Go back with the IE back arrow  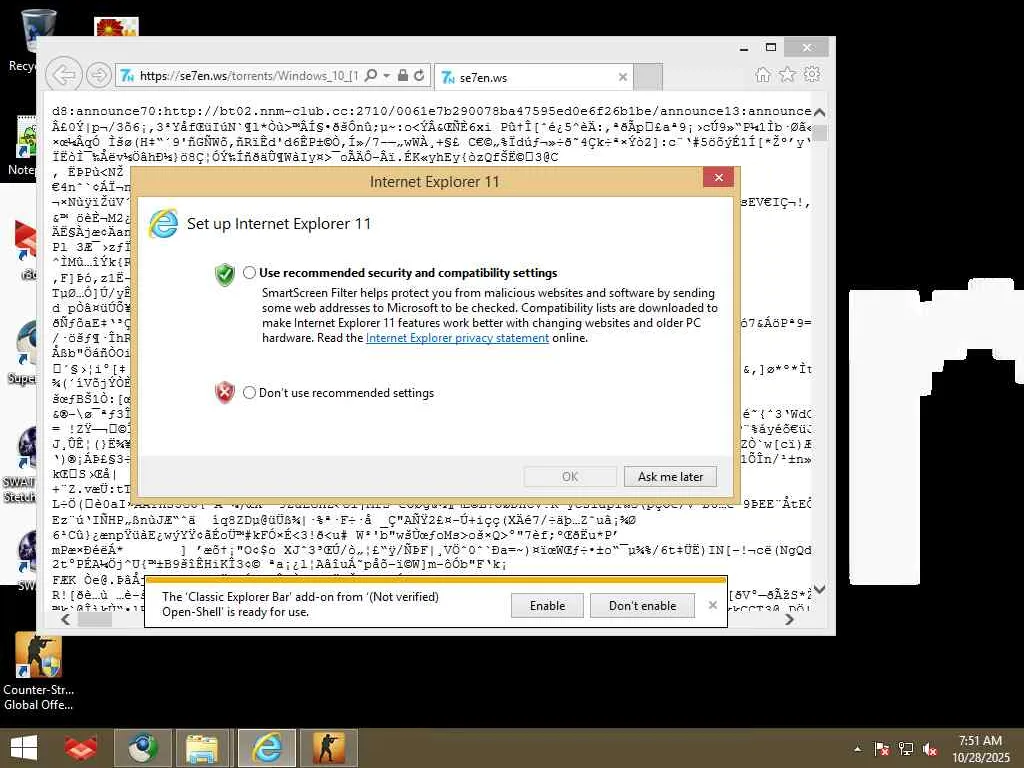[x=64, y=75]
